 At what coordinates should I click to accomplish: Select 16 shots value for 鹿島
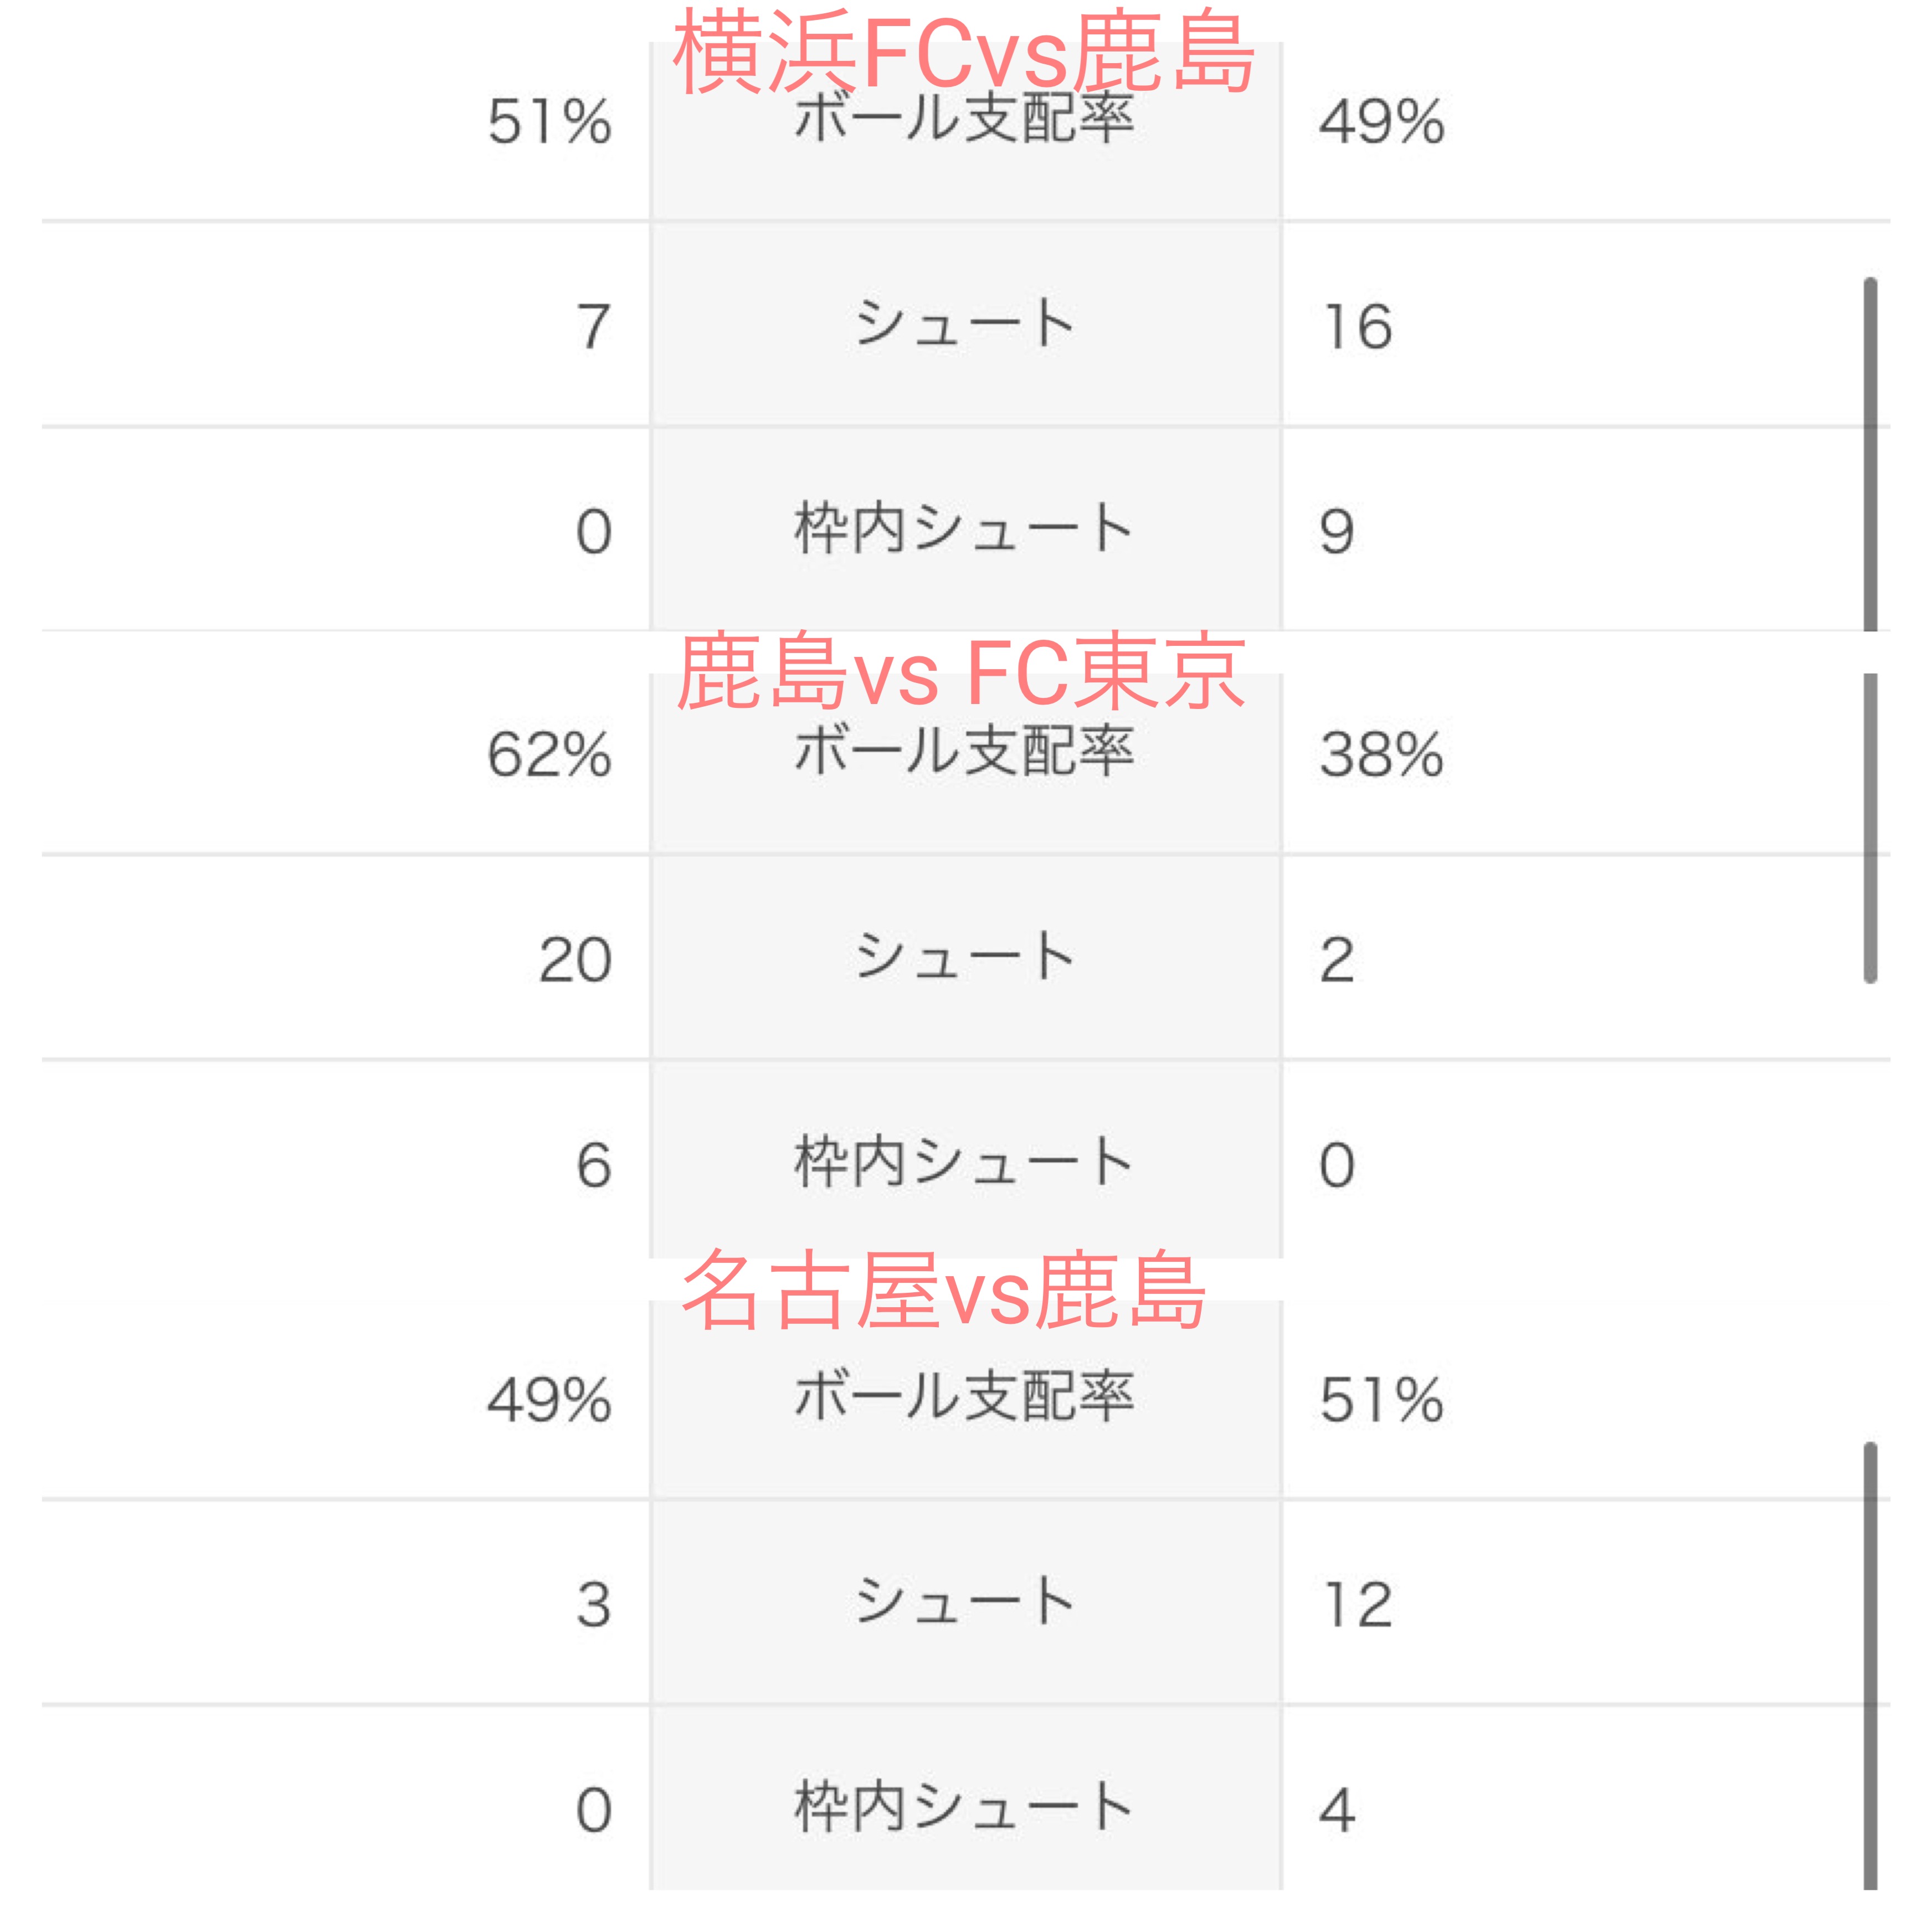[x=1356, y=327]
